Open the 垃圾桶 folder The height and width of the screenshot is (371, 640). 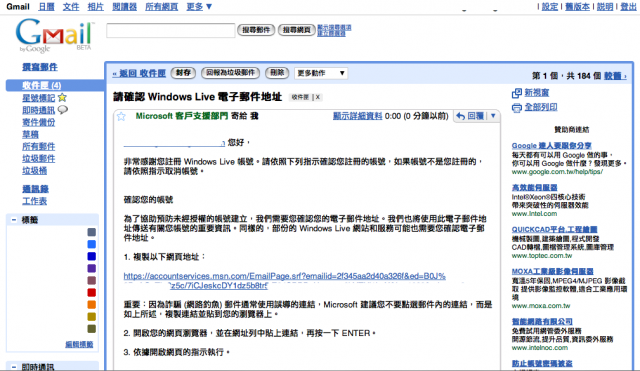(34, 171)
